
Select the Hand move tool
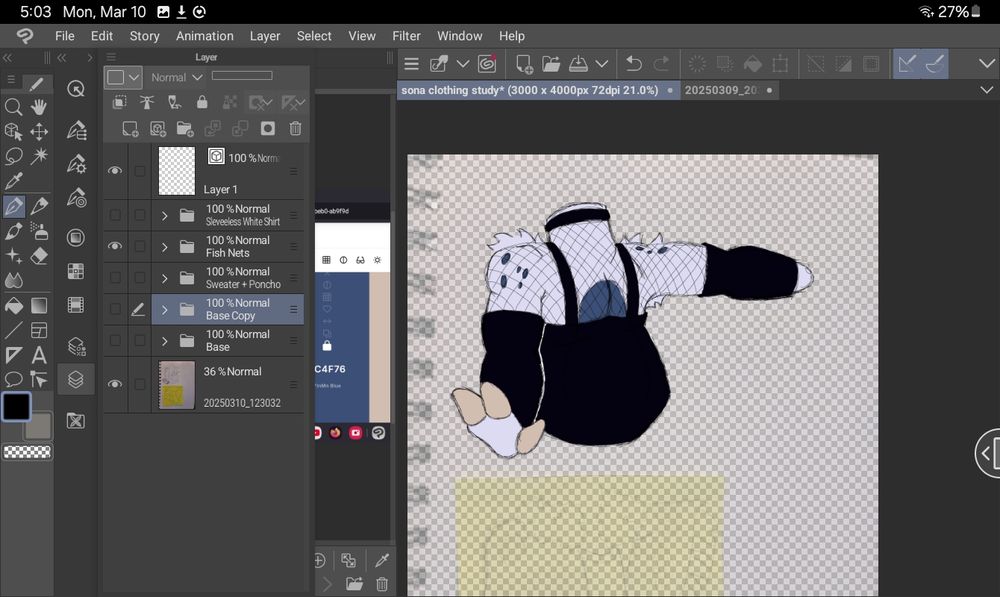[x=39, y=107]
